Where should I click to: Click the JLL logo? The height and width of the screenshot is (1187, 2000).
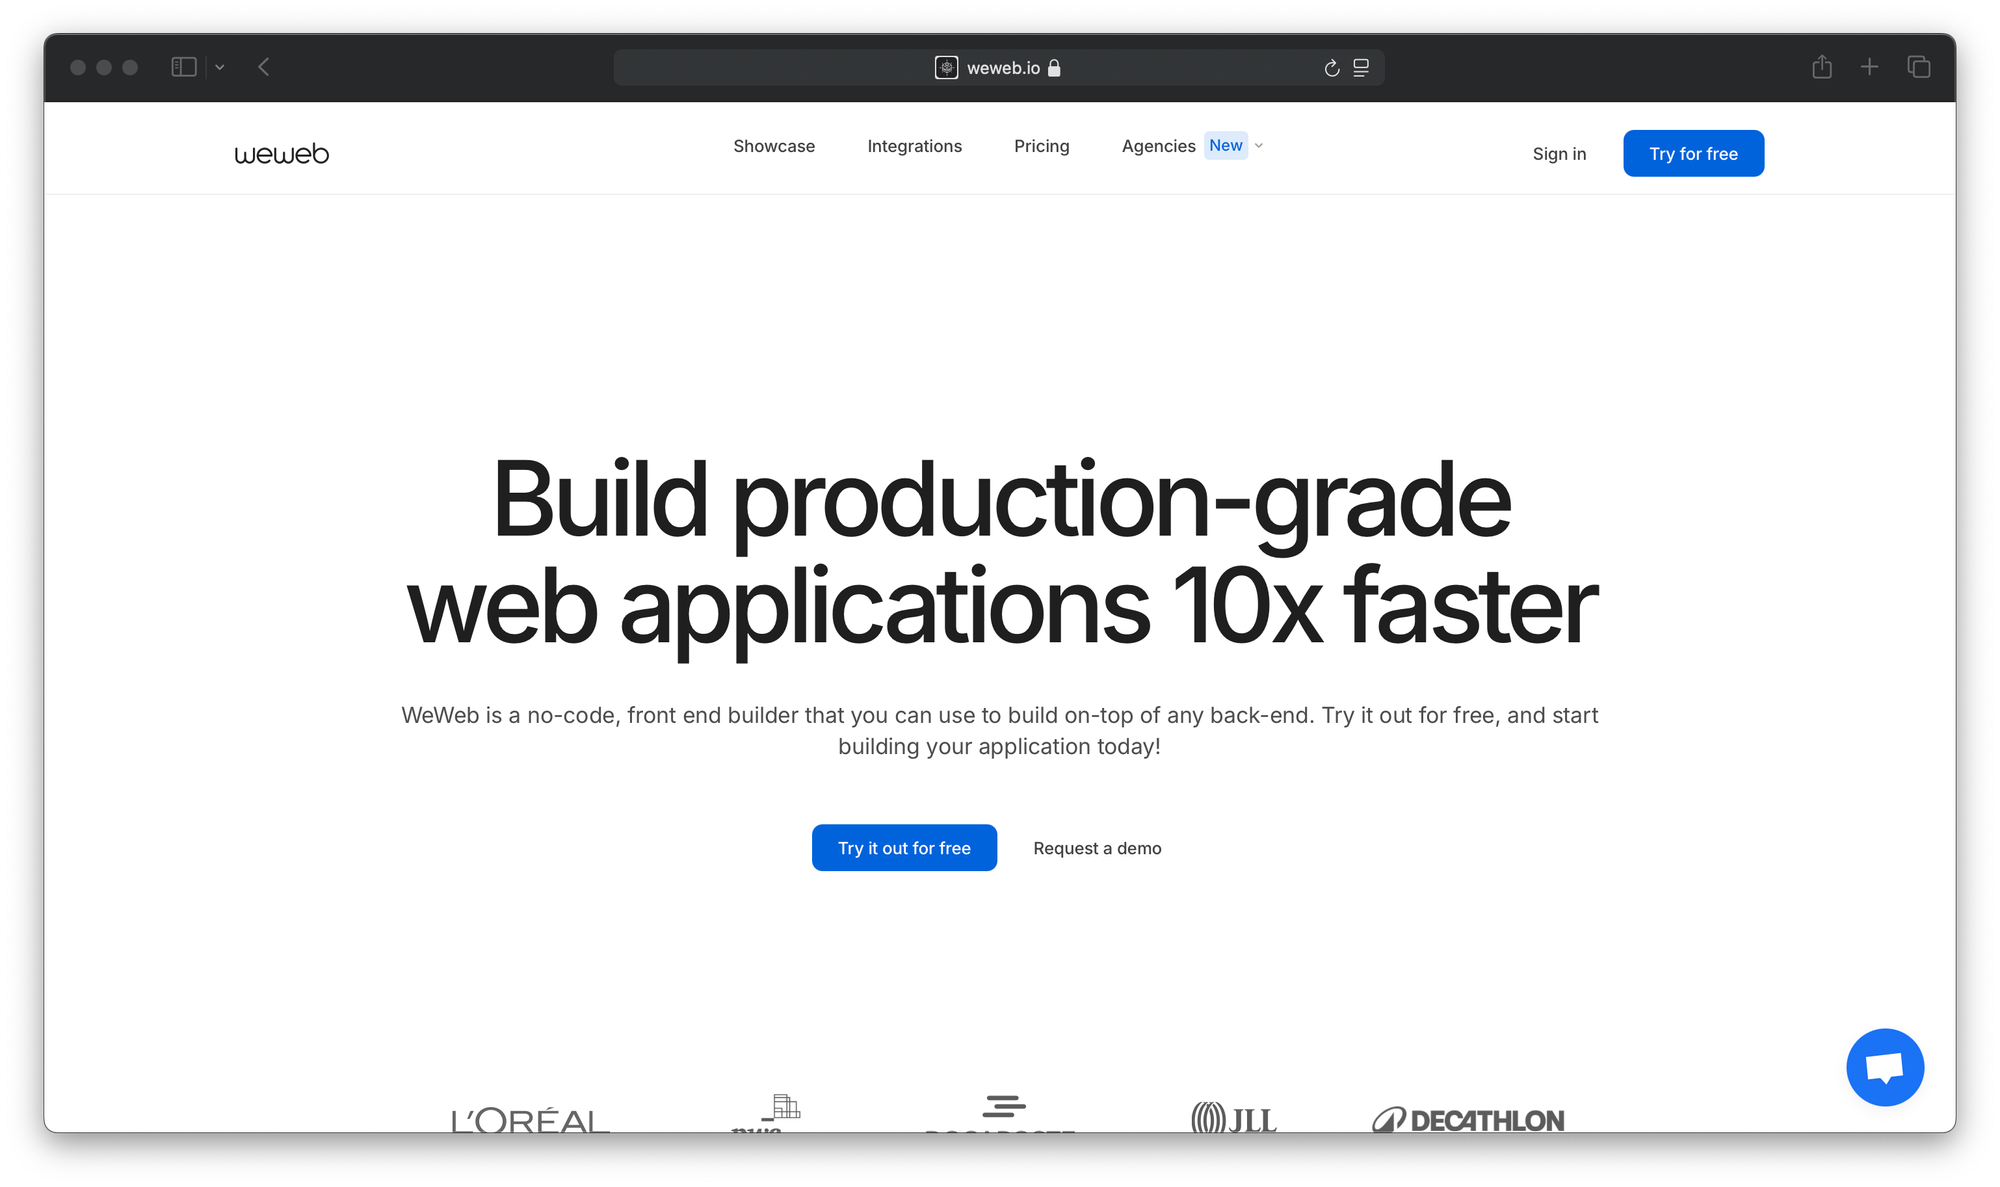tap(1234, 1117)
